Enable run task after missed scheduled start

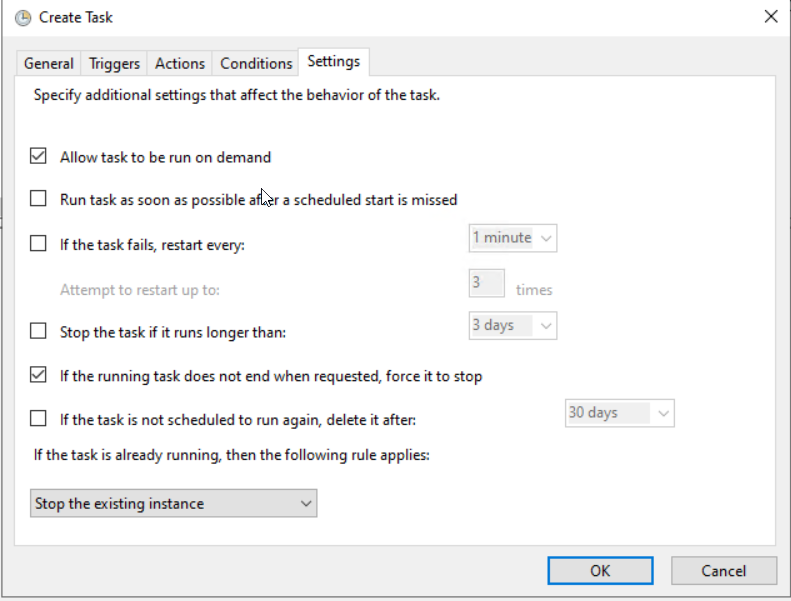[x=38, y=199]
